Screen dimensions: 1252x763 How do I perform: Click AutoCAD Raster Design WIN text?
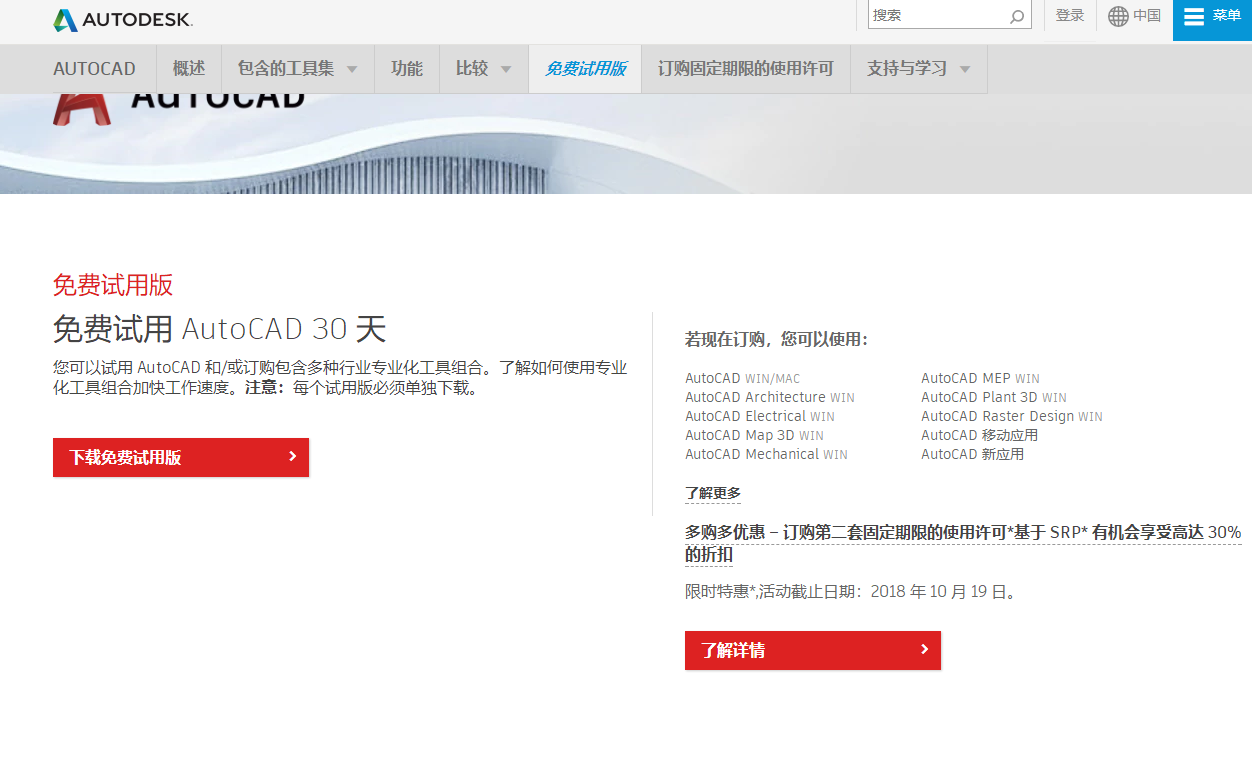(1012, 416)
